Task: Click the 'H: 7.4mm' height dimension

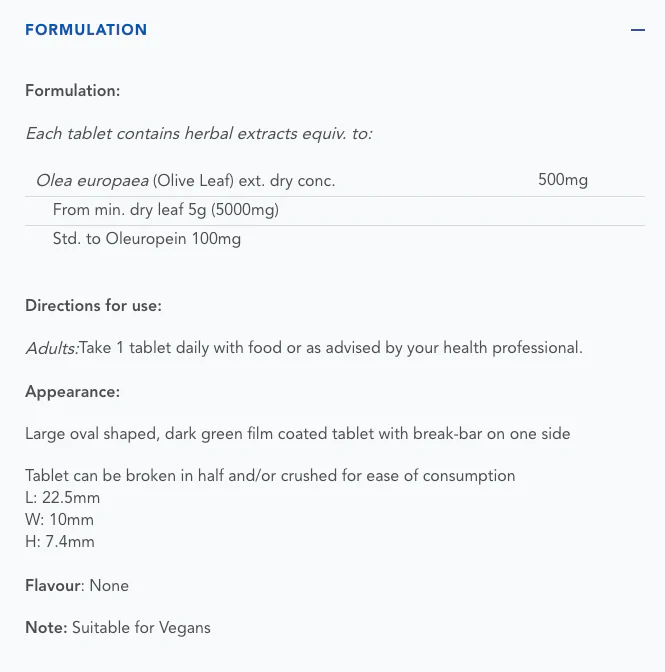Action: coord(60,542)
